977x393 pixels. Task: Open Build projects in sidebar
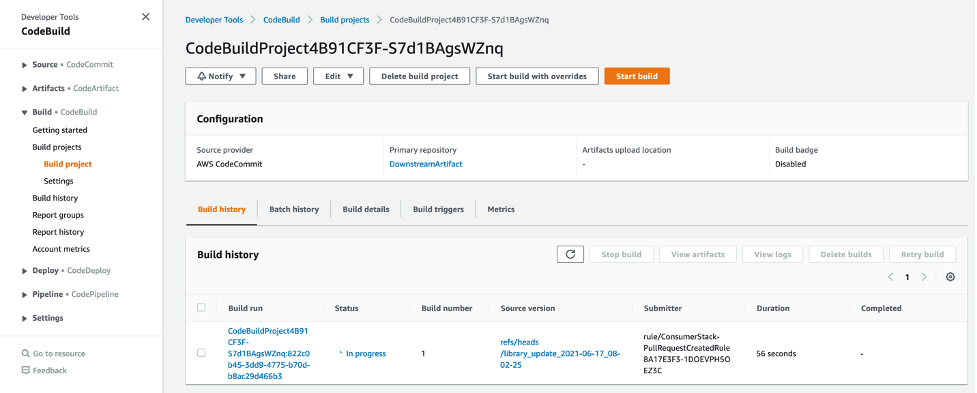click(57, 147)
